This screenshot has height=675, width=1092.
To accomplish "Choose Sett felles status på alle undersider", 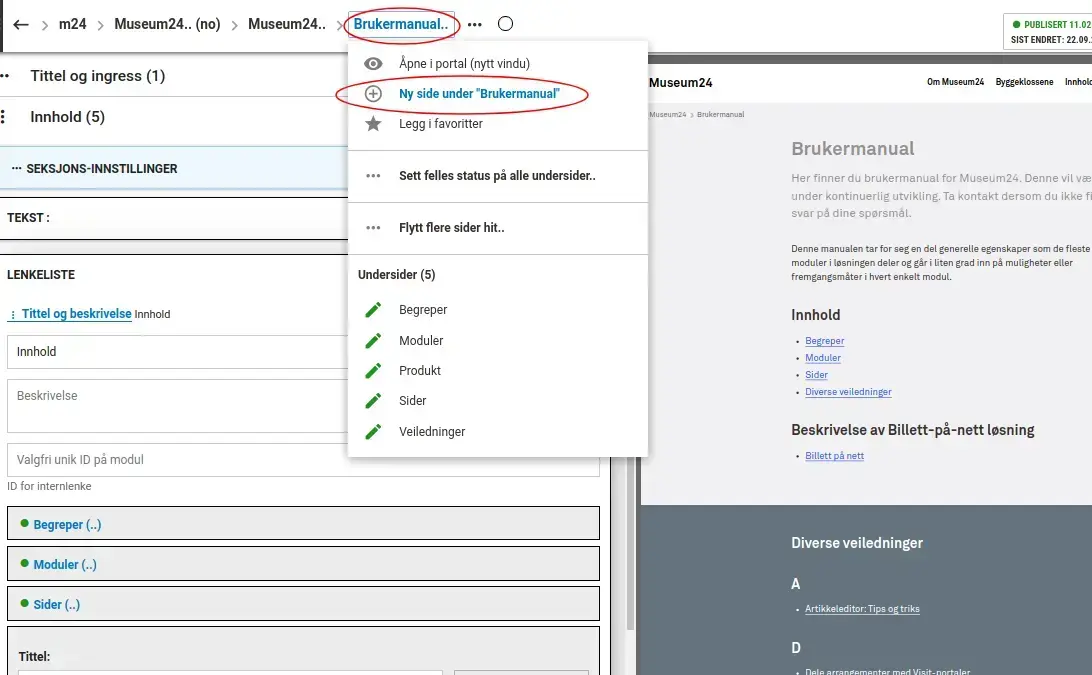I will pyautogui.click(x=497, y=176).
